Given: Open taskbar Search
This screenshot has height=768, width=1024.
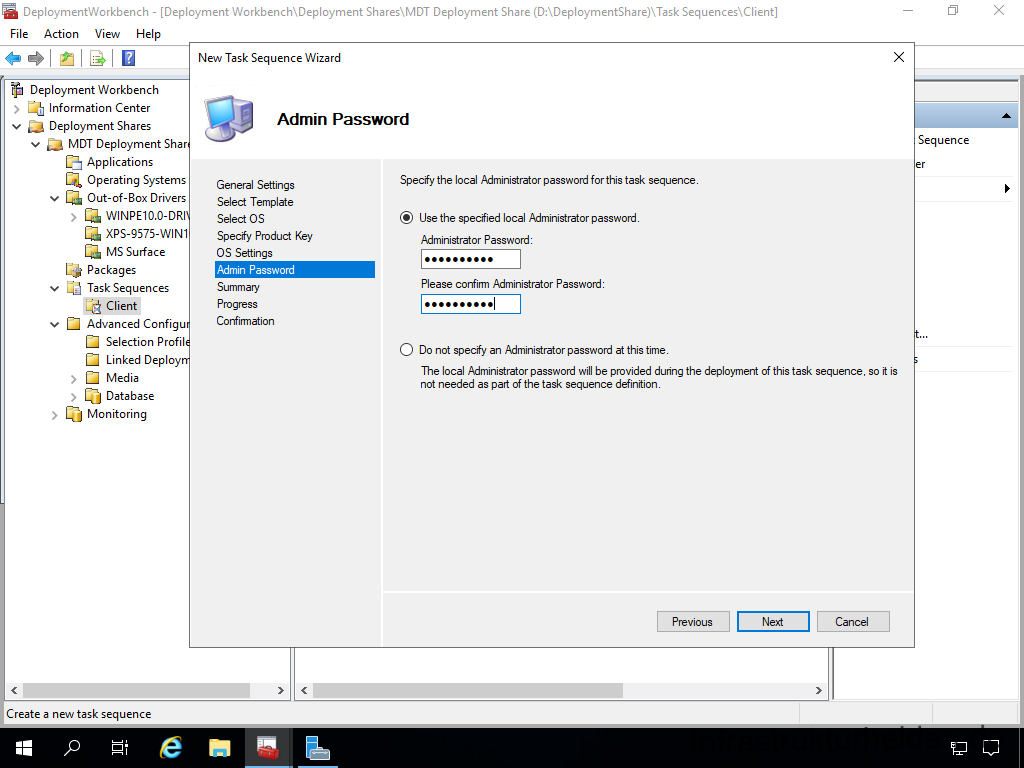Looking at the screenshot, I should [x=72, y=748].
